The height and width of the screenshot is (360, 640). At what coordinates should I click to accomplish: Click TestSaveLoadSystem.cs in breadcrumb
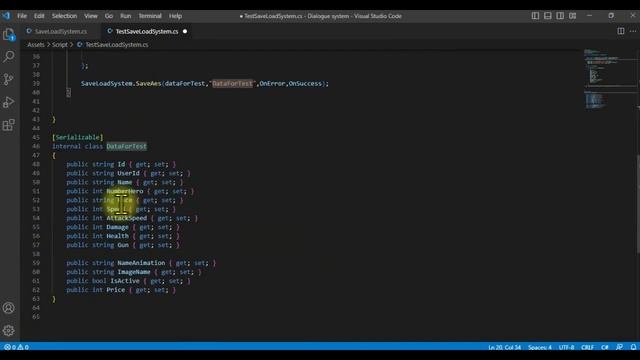pyautogui.click(x=117, y=44)
